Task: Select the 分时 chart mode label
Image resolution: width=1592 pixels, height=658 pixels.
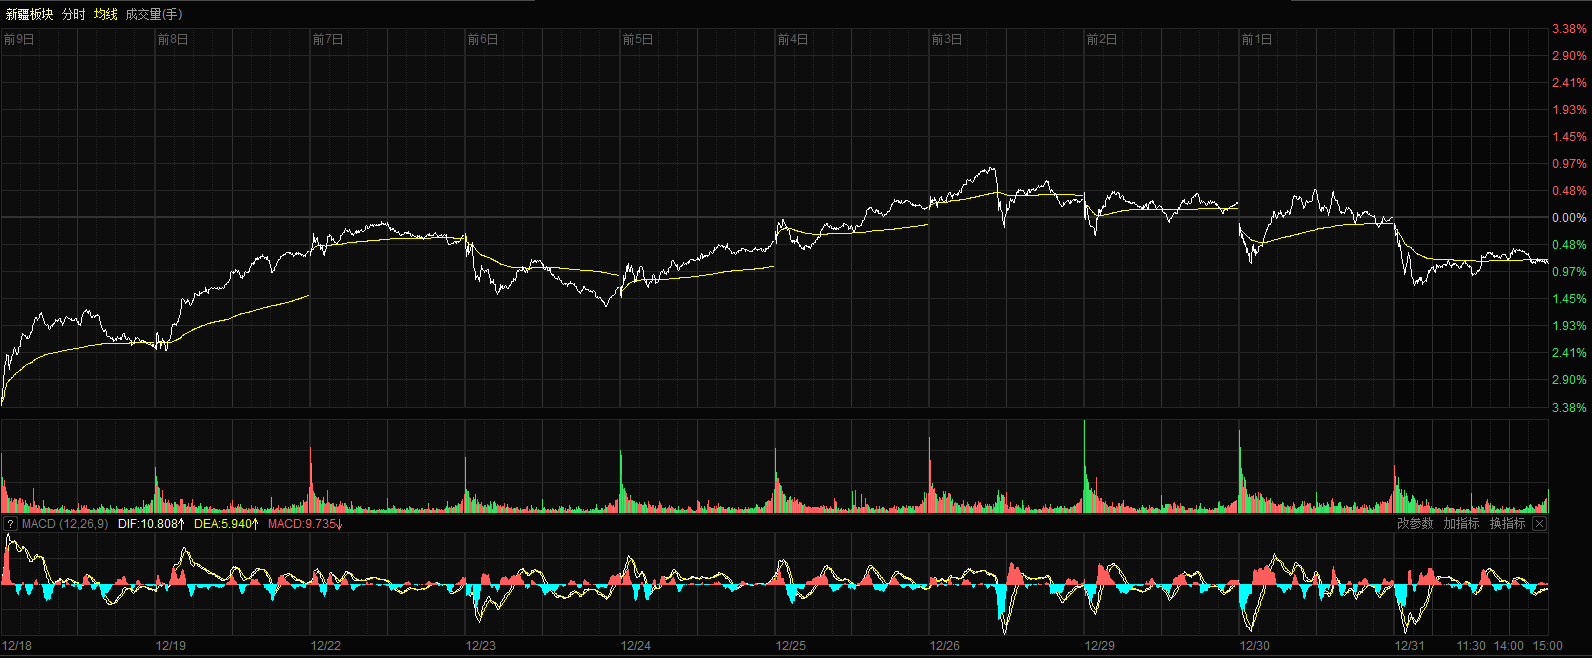Action: pos(74,14)
